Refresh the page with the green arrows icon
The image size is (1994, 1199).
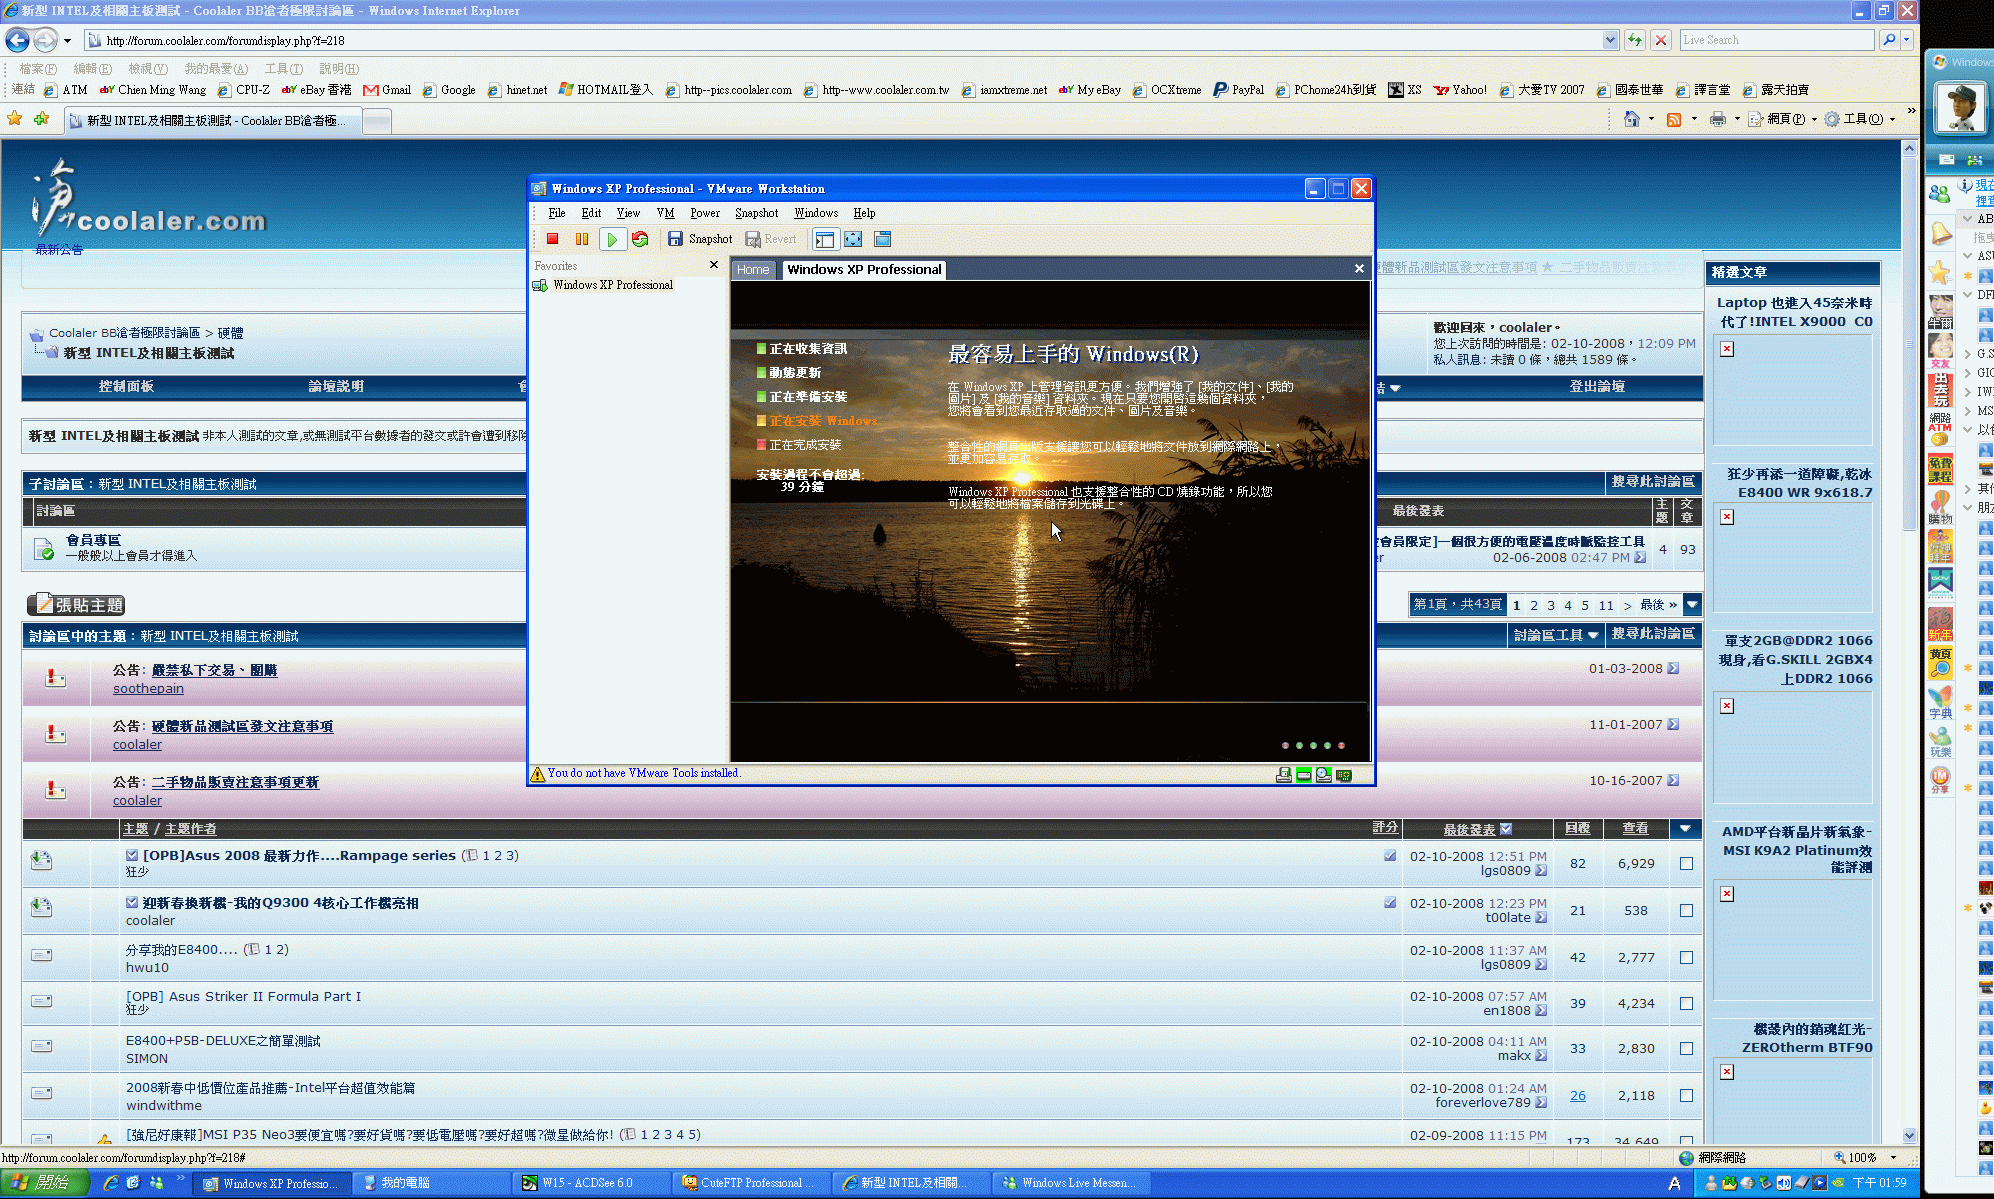point(1634,40)
